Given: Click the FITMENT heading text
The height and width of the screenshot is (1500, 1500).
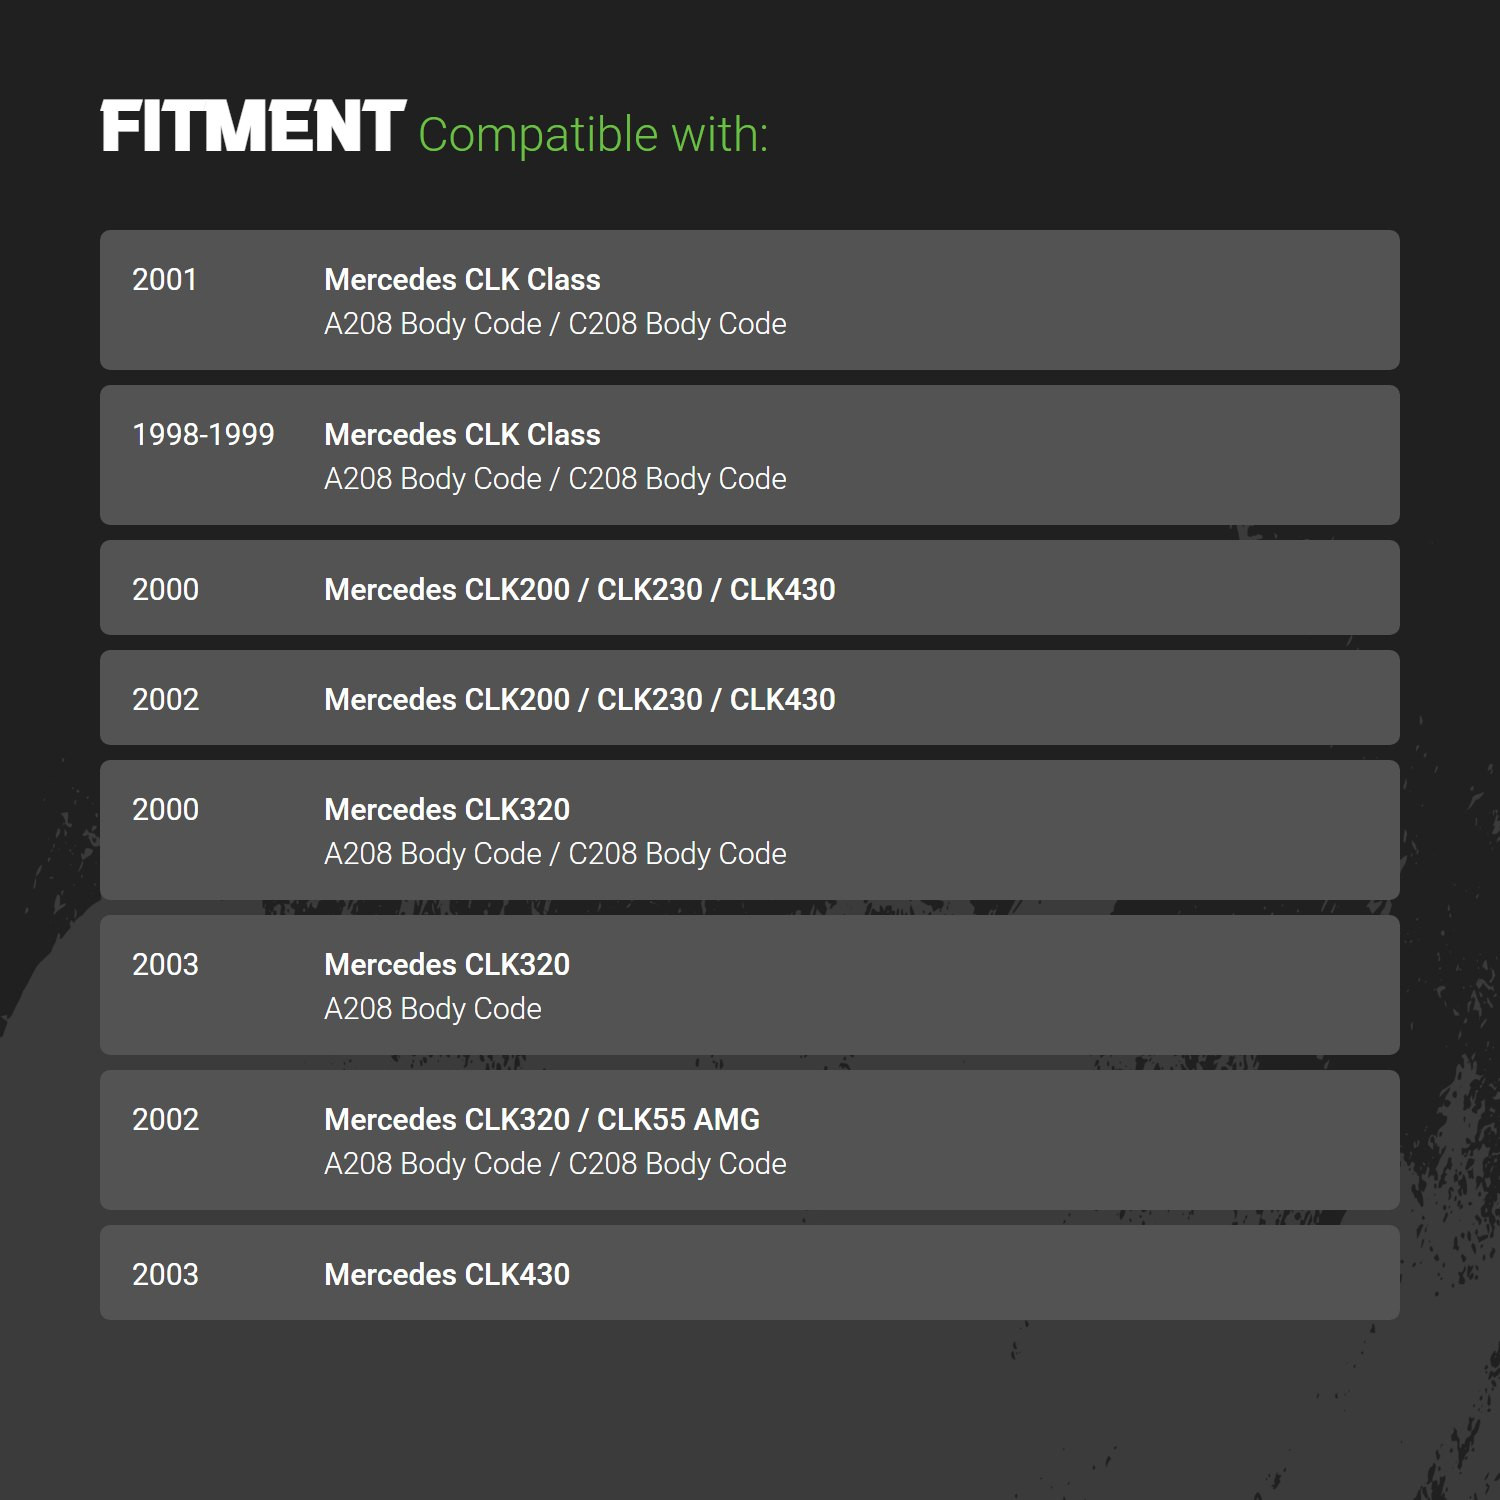Looking at the screenshot, I should (253, 127).
